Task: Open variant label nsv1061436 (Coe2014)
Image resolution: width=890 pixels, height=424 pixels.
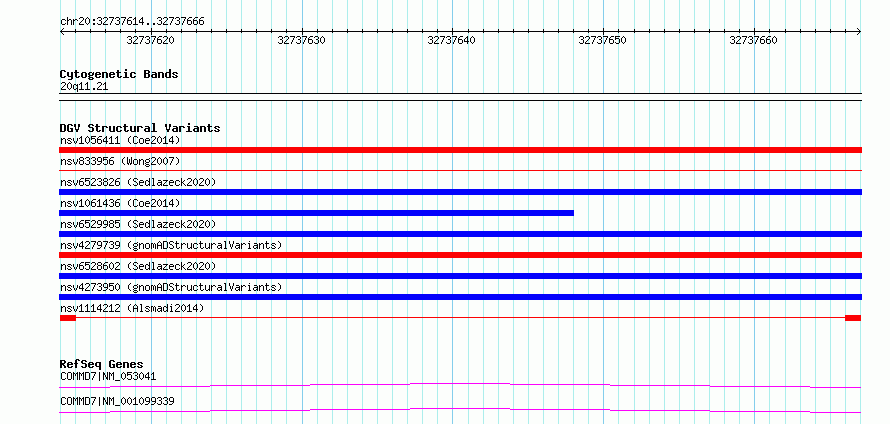Action: pyautogui.click(x=120, y=203)
